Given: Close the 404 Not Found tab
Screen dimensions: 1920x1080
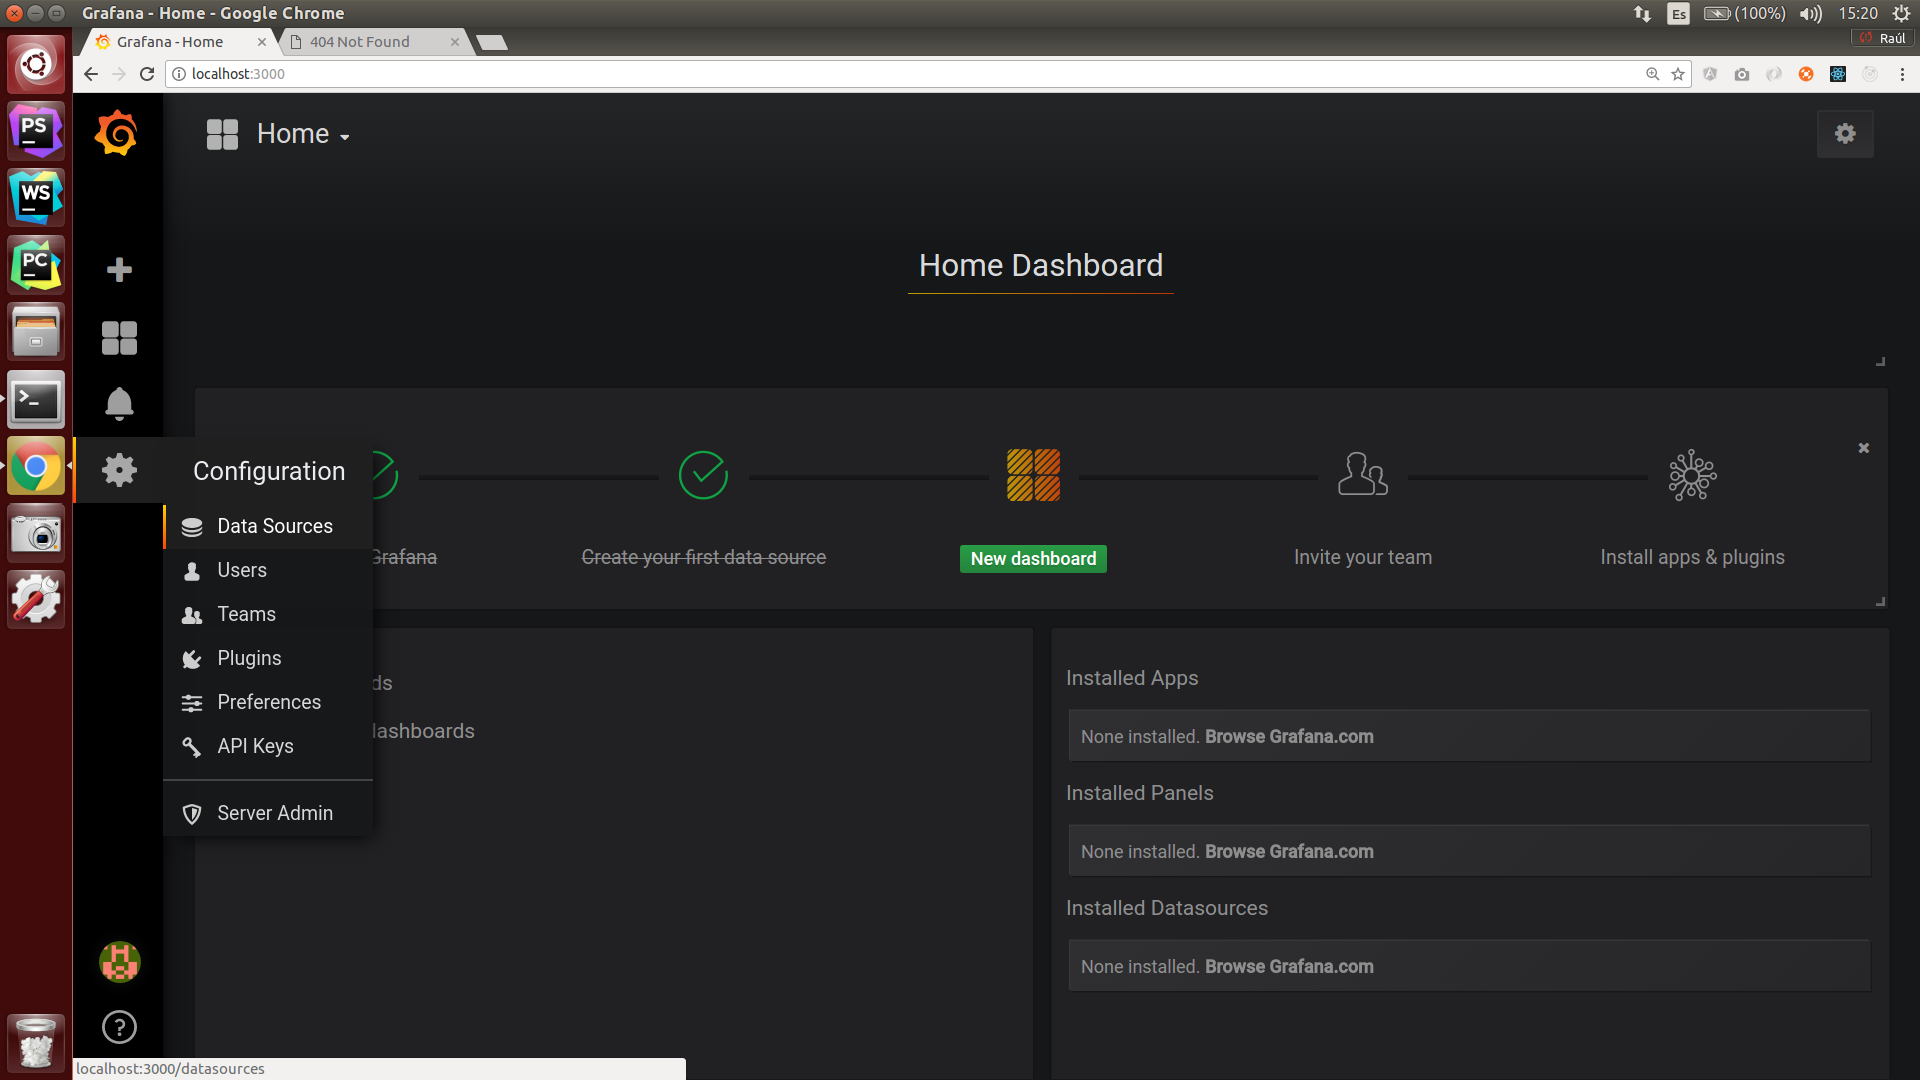Looking at the screenshot, I should tap(455, 42).
